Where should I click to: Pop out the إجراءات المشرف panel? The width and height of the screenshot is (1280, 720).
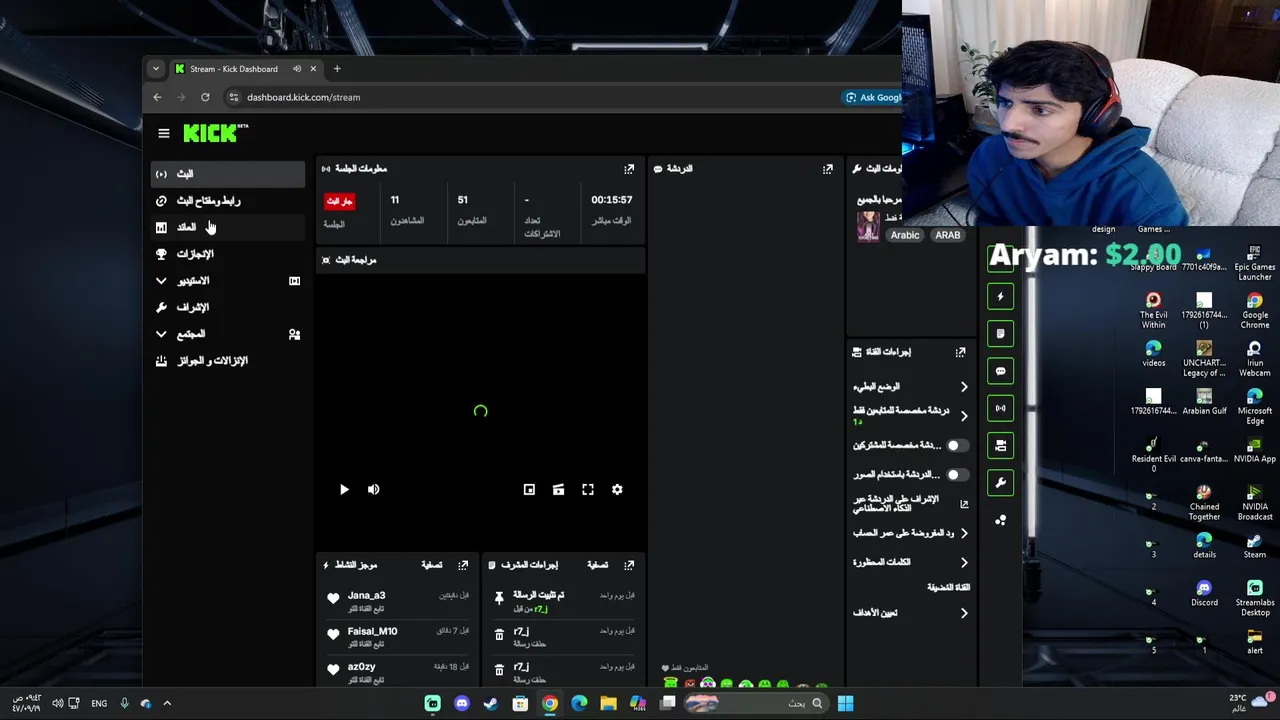coord(629,565)
